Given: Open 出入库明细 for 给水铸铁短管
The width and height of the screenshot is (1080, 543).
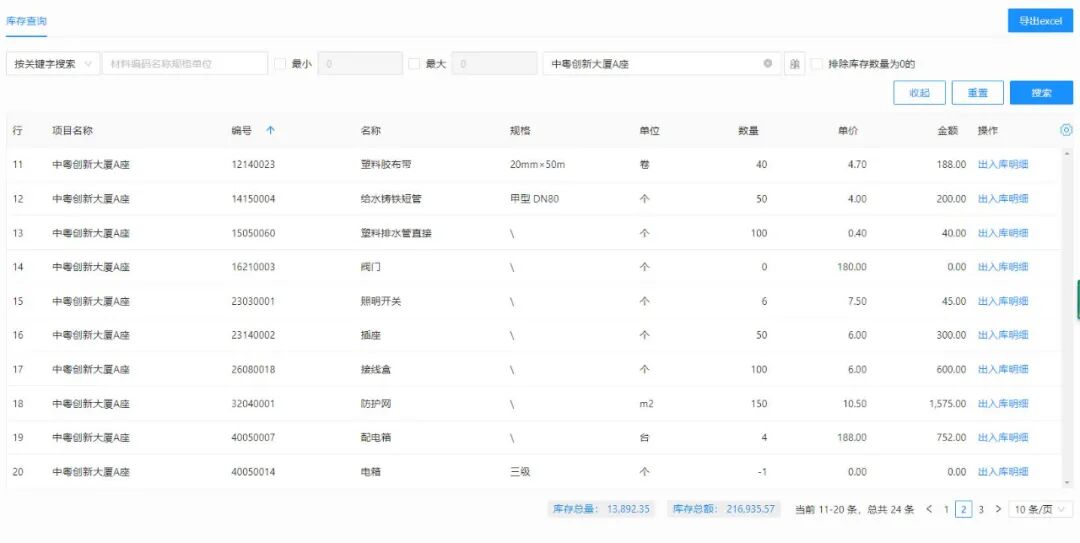Looking at the screenshot, I should pyautogui.click(x=1003, y=199).
